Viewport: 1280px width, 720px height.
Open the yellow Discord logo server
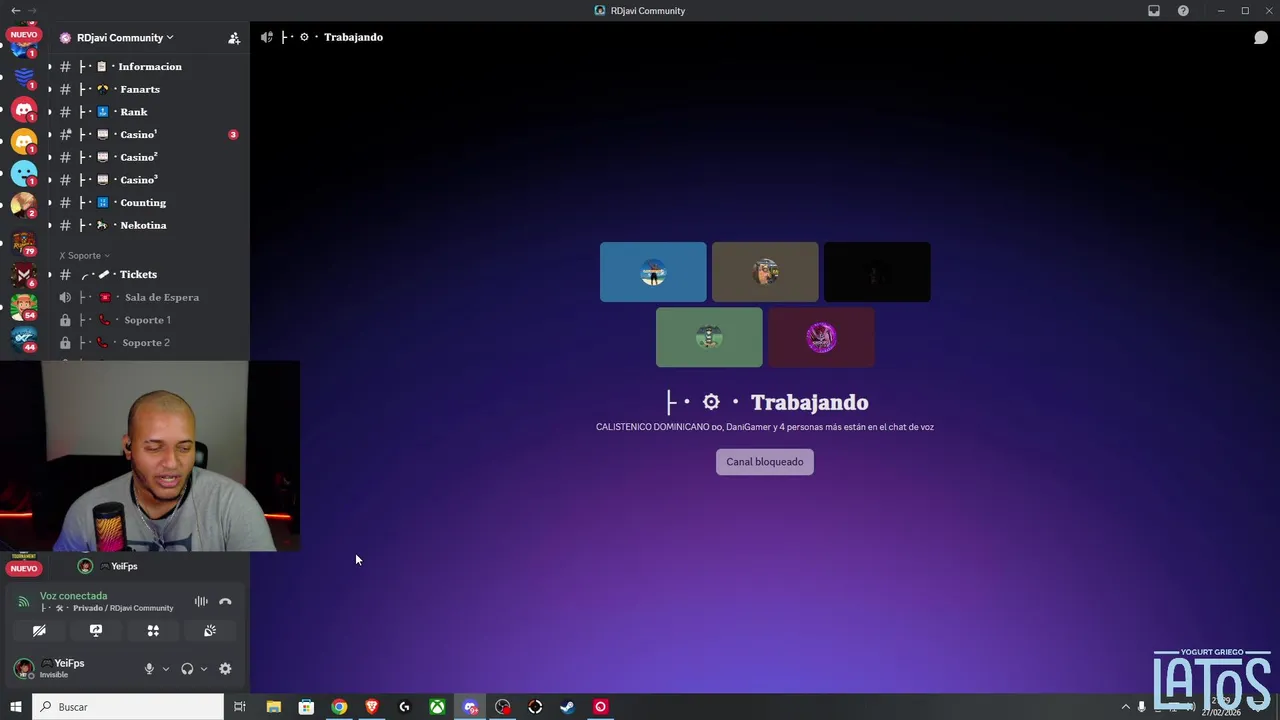coord(24,142)
